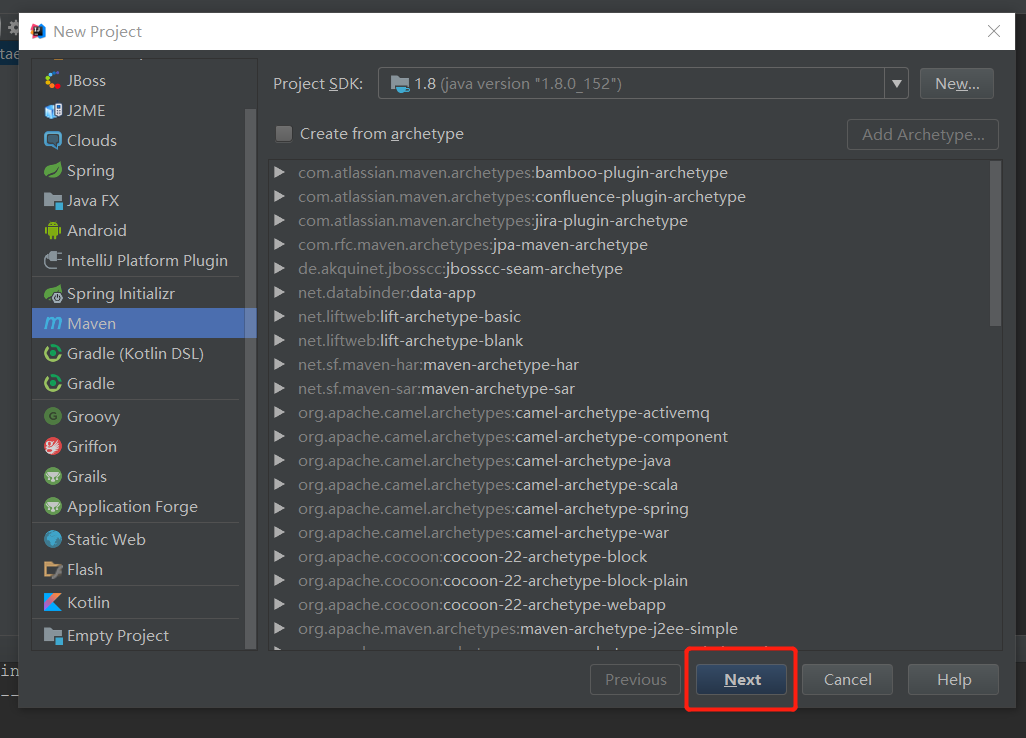The height and width of the screenshot is (738, 1026).
Task: Select the JBoss project type icon
Action: (x=52, y=80)
